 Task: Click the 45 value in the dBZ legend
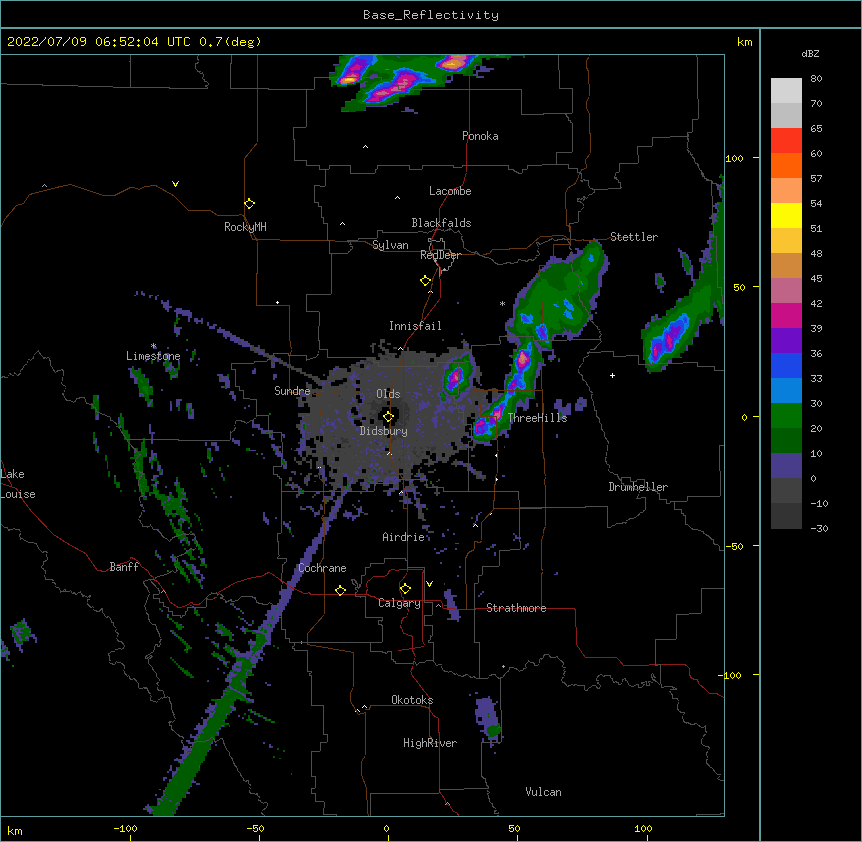click(816, 279)
